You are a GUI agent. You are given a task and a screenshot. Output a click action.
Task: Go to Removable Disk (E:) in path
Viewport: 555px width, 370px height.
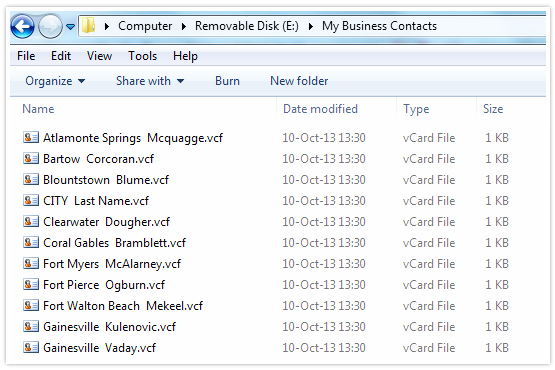247,26
